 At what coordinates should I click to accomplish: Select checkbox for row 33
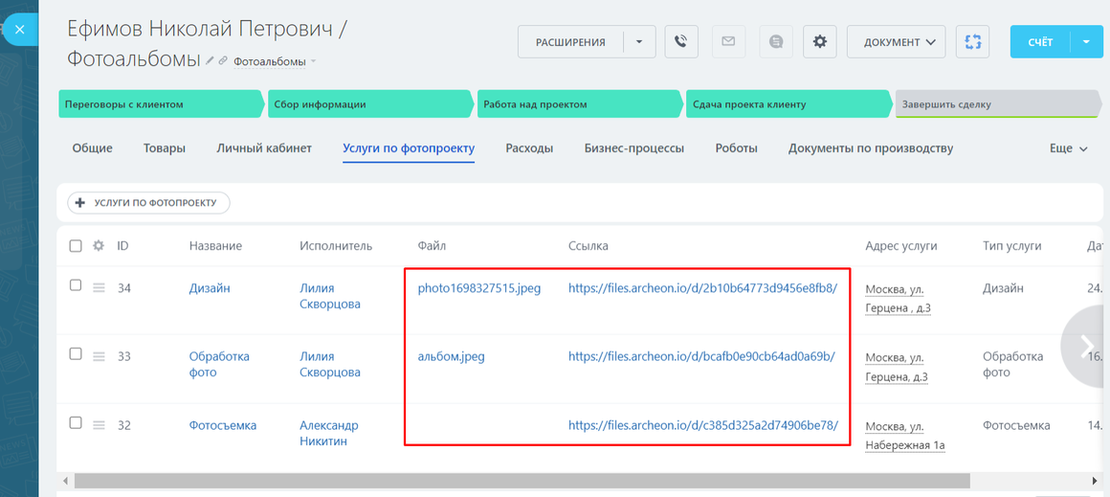76,354
